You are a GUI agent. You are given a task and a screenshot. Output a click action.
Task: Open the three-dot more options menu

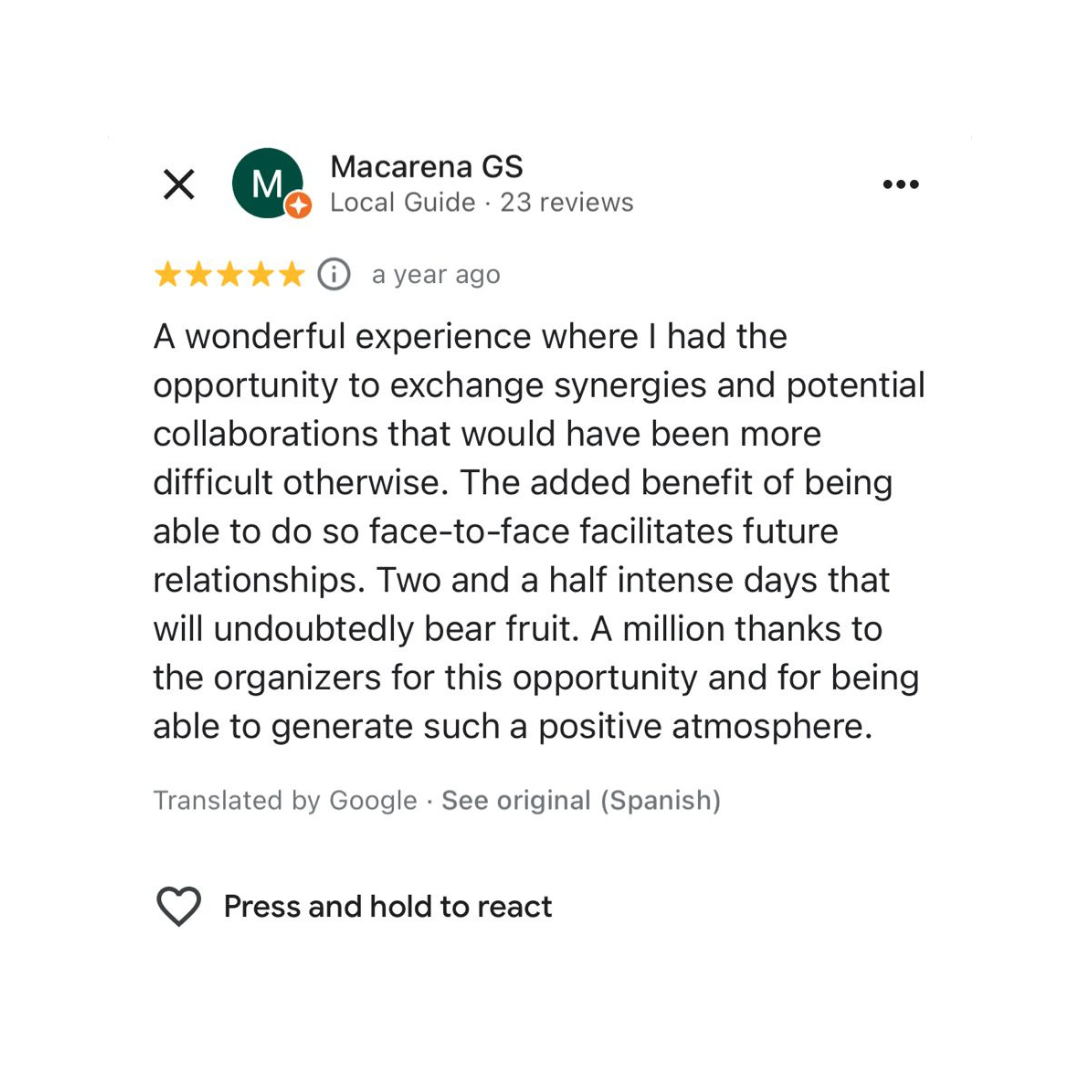click(901, 185)
